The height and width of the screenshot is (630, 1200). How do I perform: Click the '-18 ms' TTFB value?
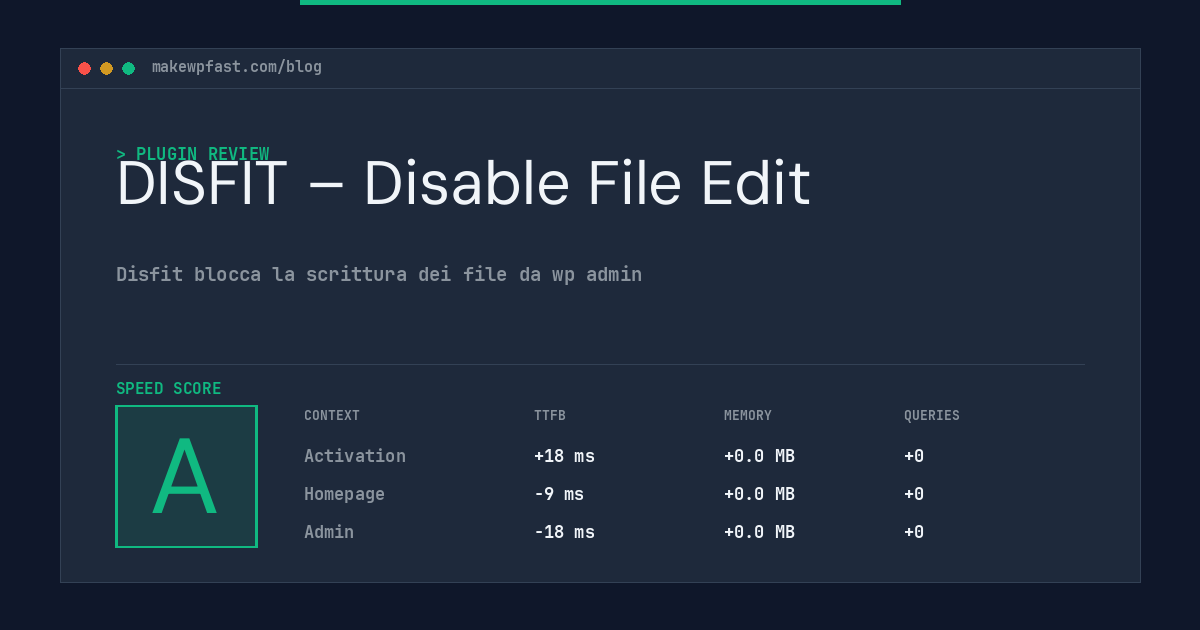tap(564, 532)
